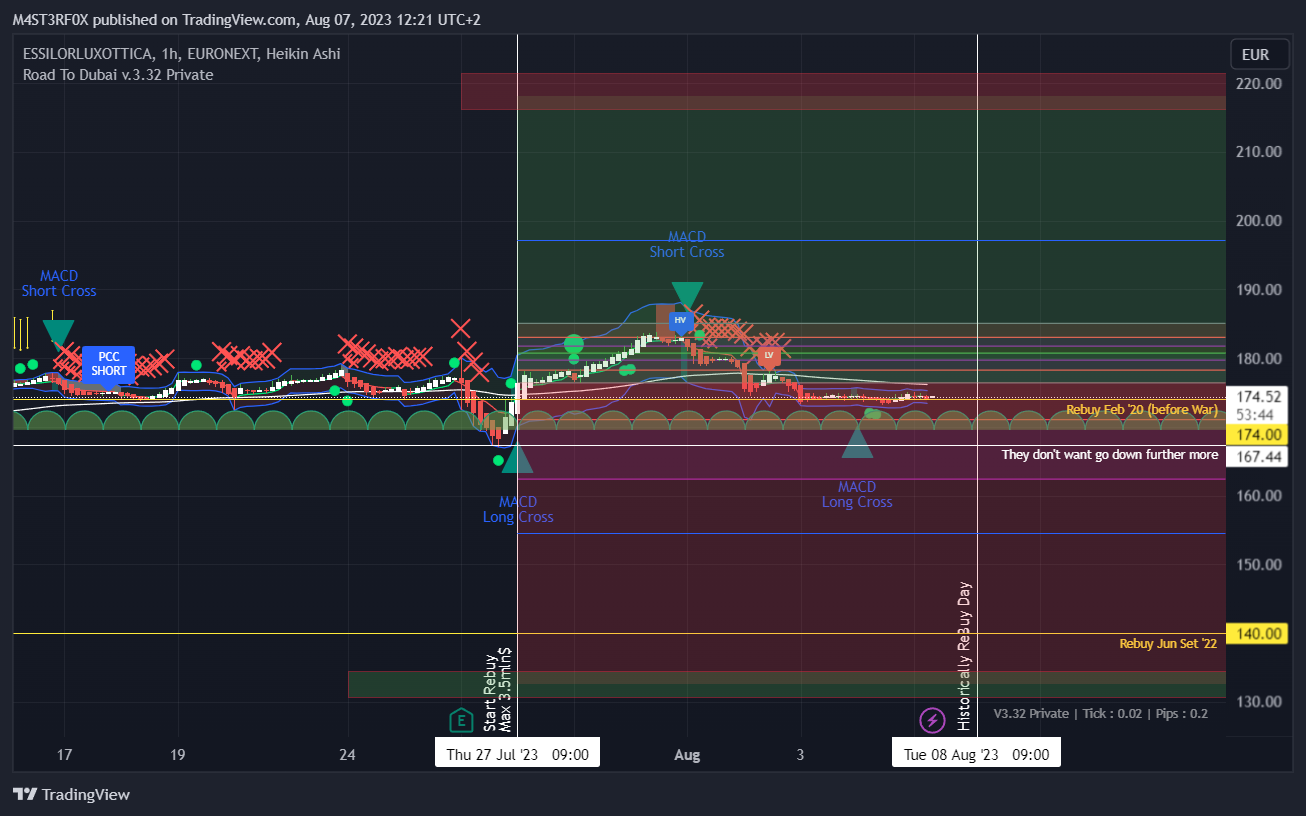Screen dimensions: 1306x816
Task: Click the faded up triangle above second Long Cross
Action: [x=857, y=443]
